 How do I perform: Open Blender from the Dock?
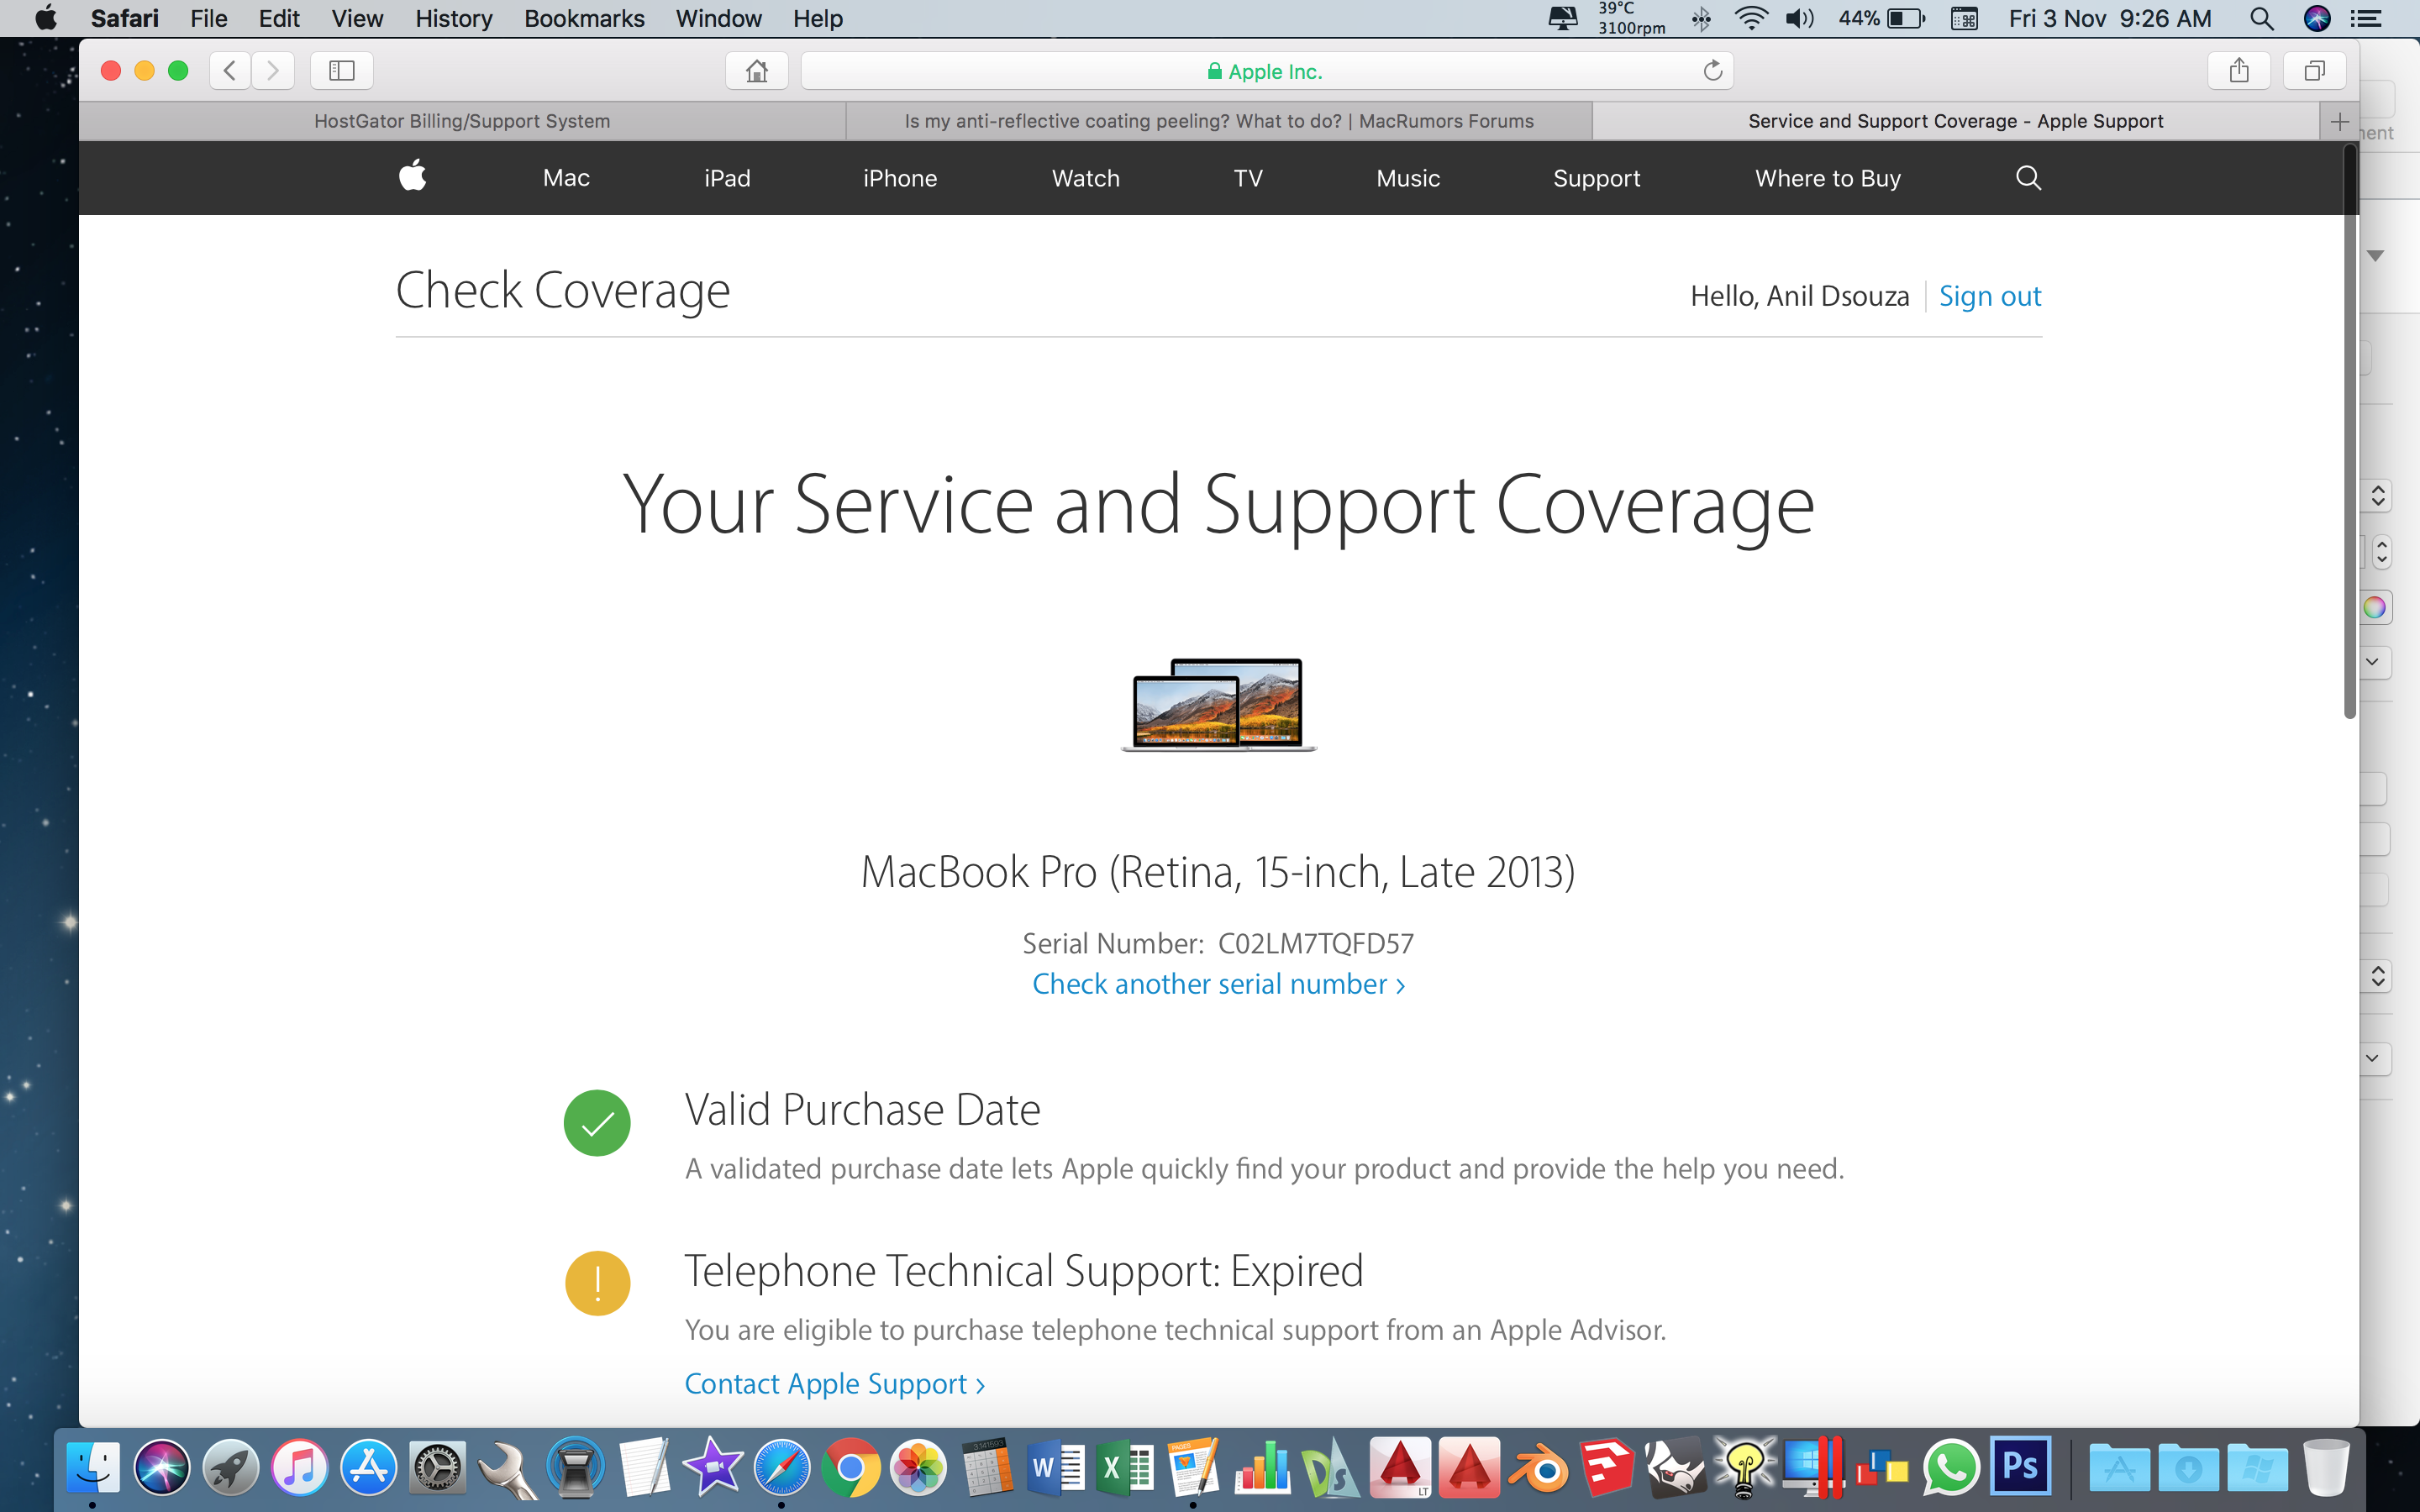[x=1538, y=1468]
